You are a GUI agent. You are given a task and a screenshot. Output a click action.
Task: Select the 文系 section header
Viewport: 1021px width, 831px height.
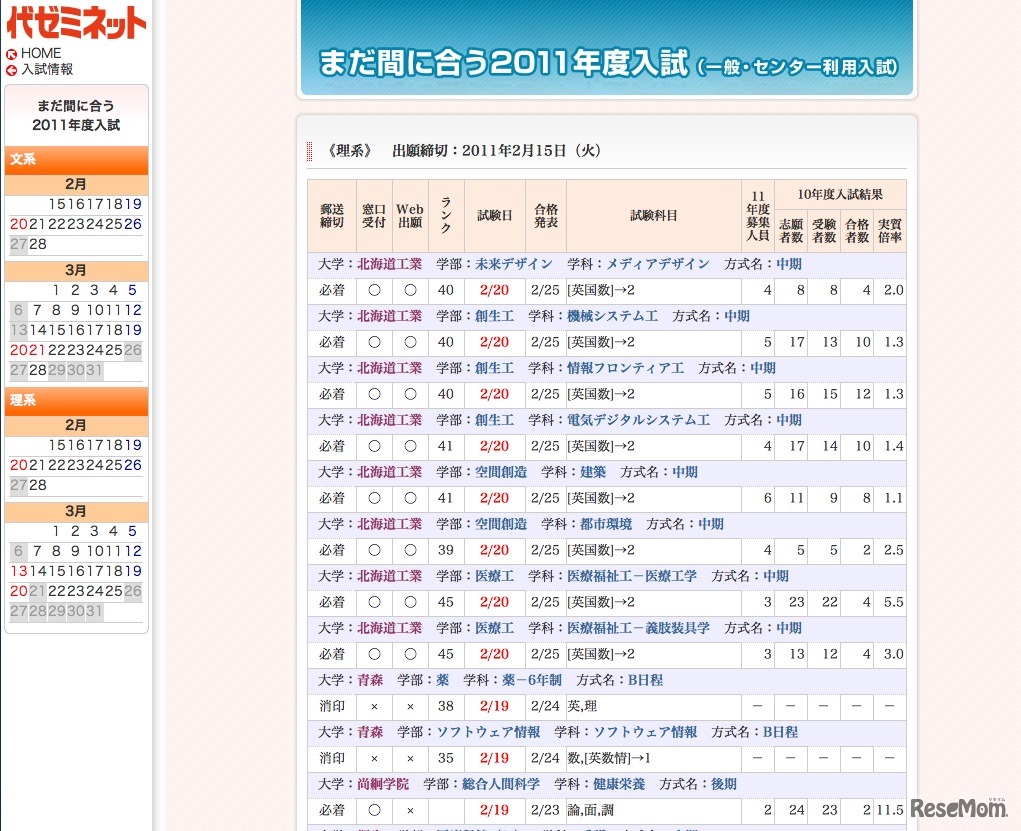pyautogui.click(x=23, y=159)
